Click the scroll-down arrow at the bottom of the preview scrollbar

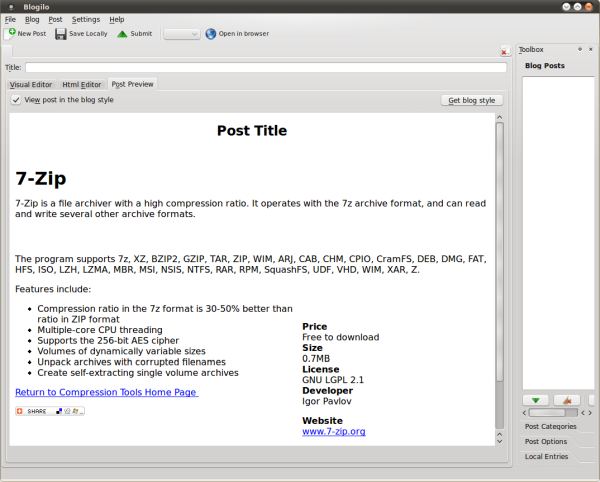pyautogui.click(x=499, y=441)
